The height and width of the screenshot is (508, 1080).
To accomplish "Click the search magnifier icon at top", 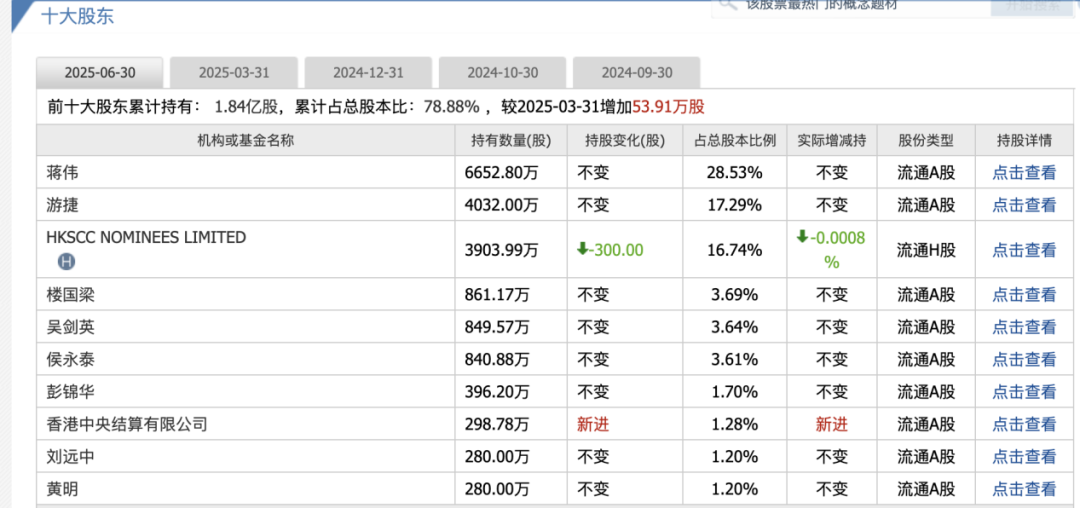I will coord(727,4).
